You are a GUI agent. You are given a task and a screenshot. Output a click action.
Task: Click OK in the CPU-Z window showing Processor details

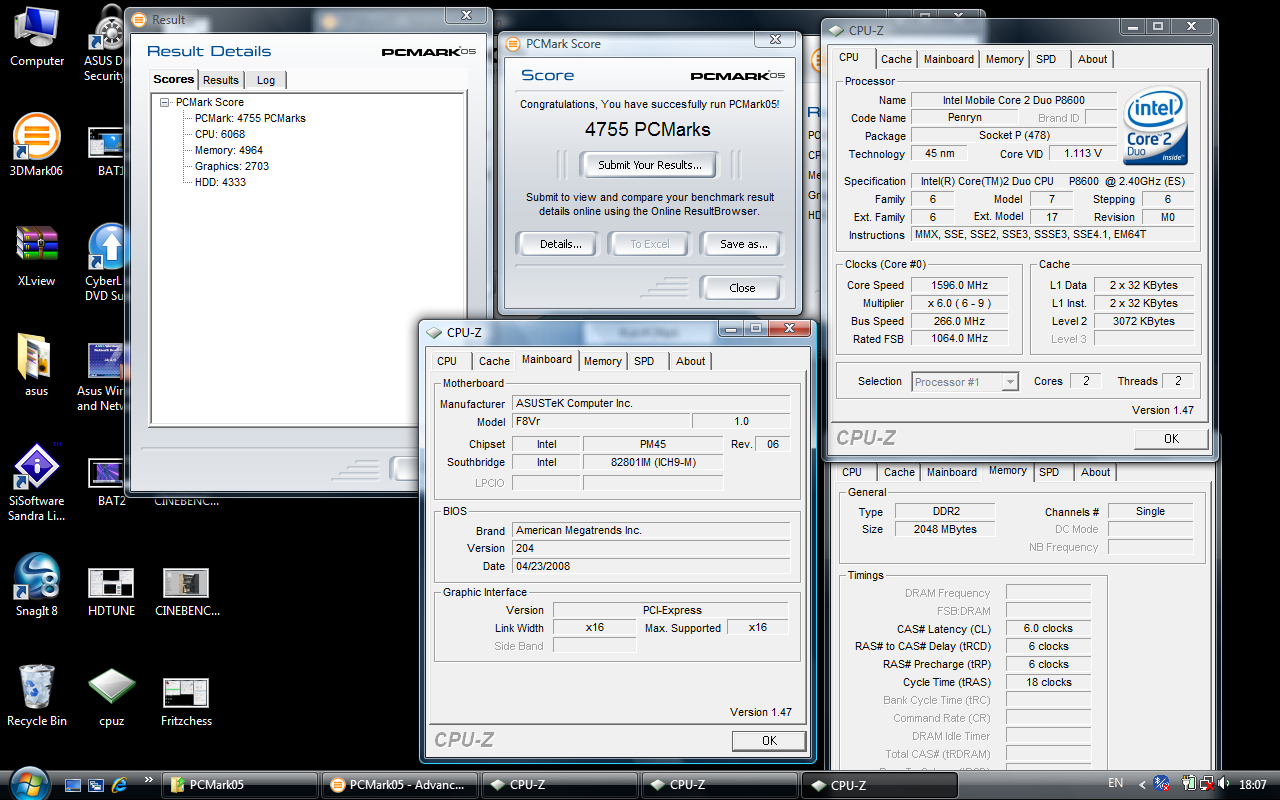[1171, 439]
